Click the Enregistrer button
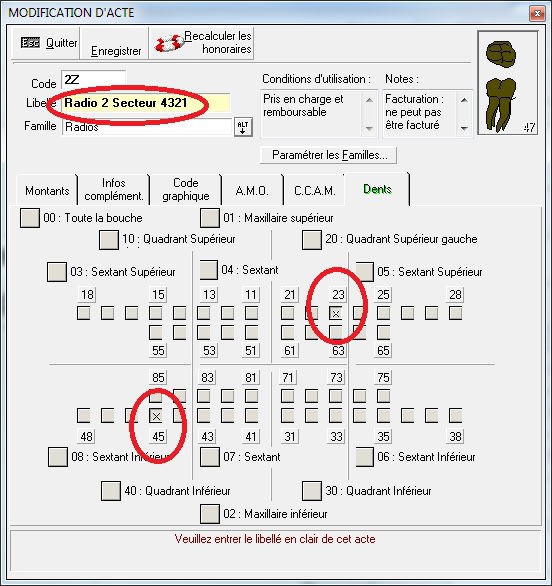The width and height of the screenshot is (552, 586). [114, 43]
